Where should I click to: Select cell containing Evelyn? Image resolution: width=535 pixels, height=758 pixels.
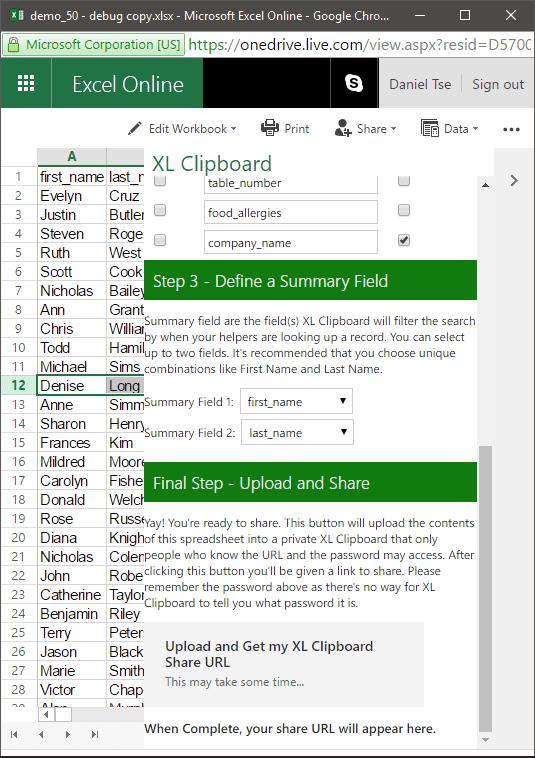pos(72,195)
